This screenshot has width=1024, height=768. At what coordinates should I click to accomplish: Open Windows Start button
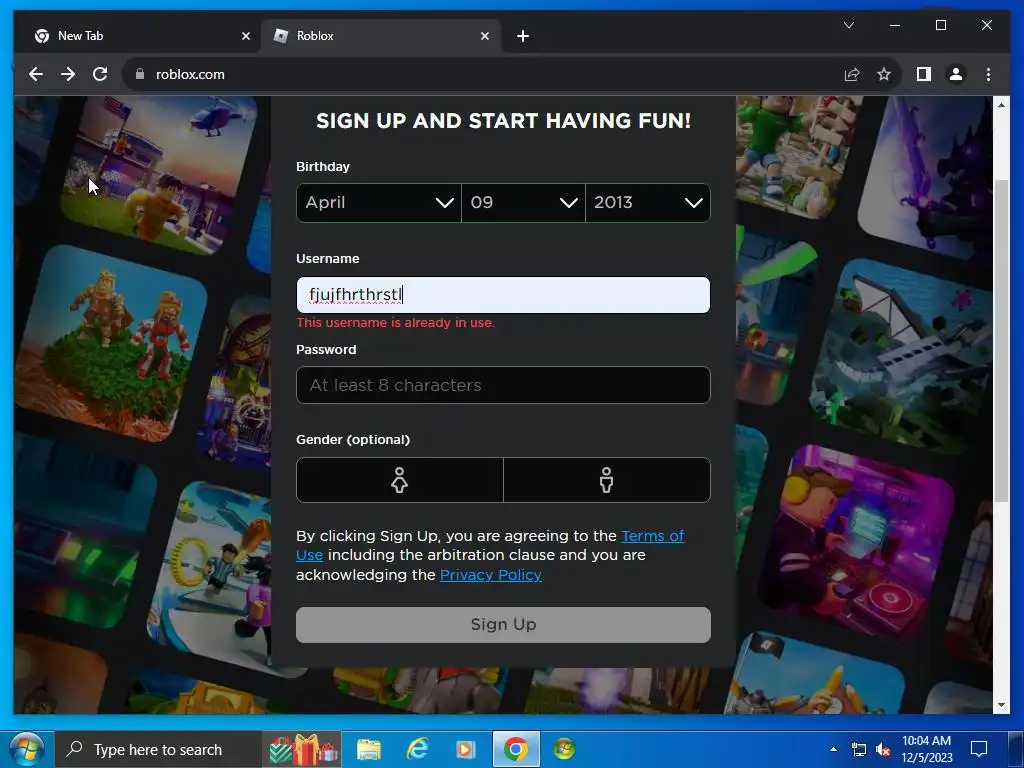26,750
